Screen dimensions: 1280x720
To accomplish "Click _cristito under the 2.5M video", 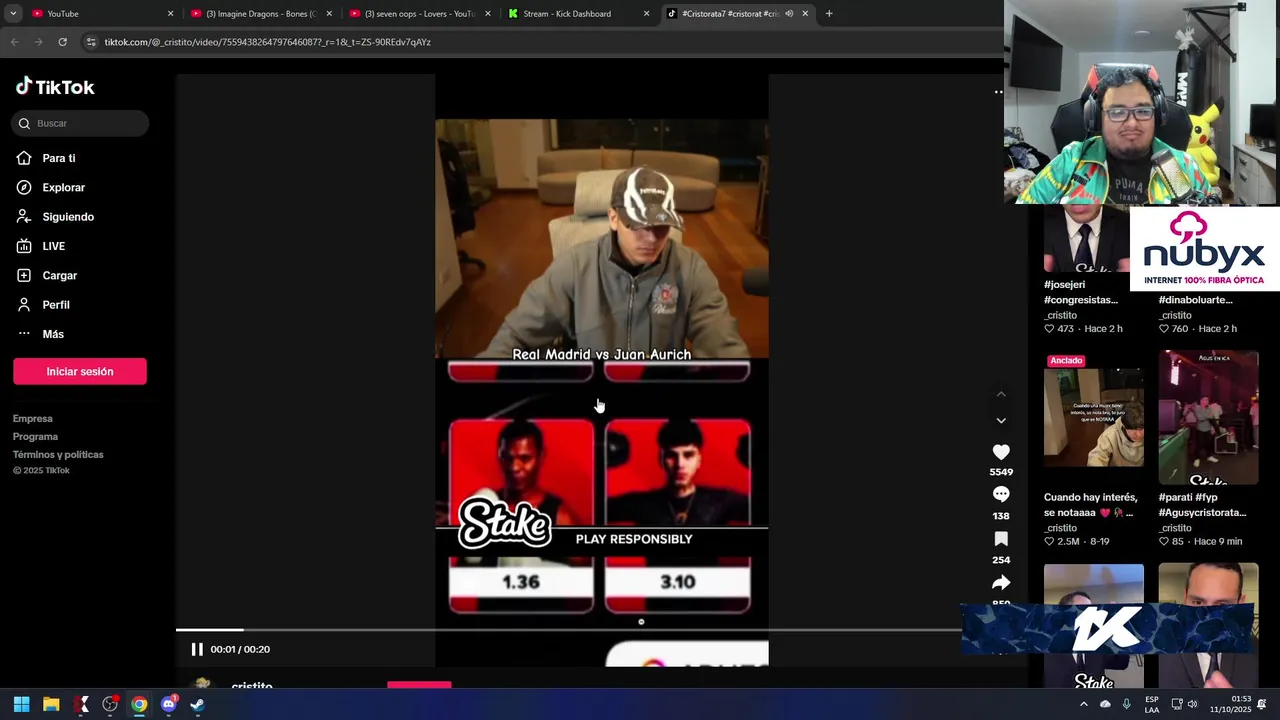I will tap(1061, 528).
